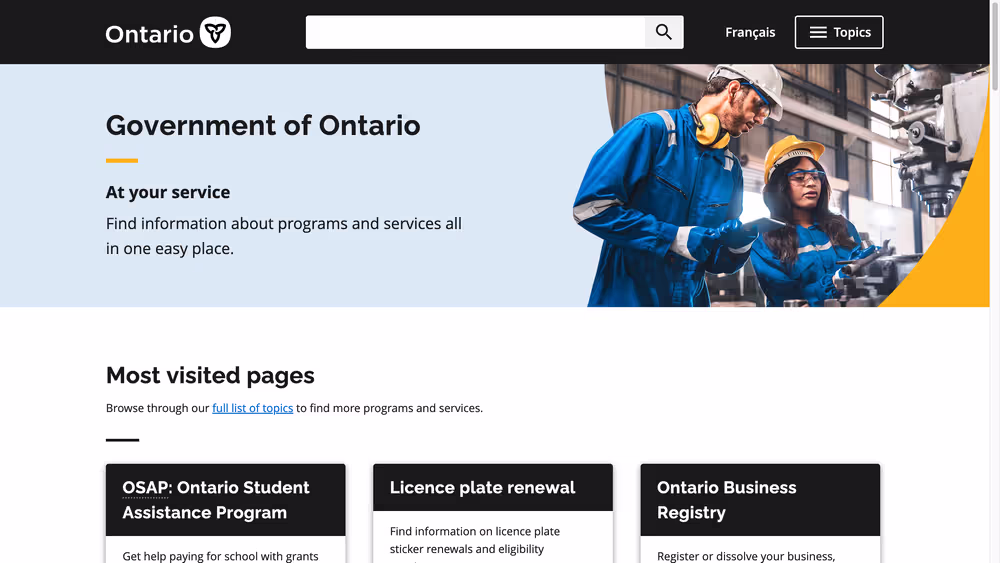The height and width of the screenshot is (563, 1000).
Task: Click the 'Most visited pages' heading
Action: [x=210, y=376]
